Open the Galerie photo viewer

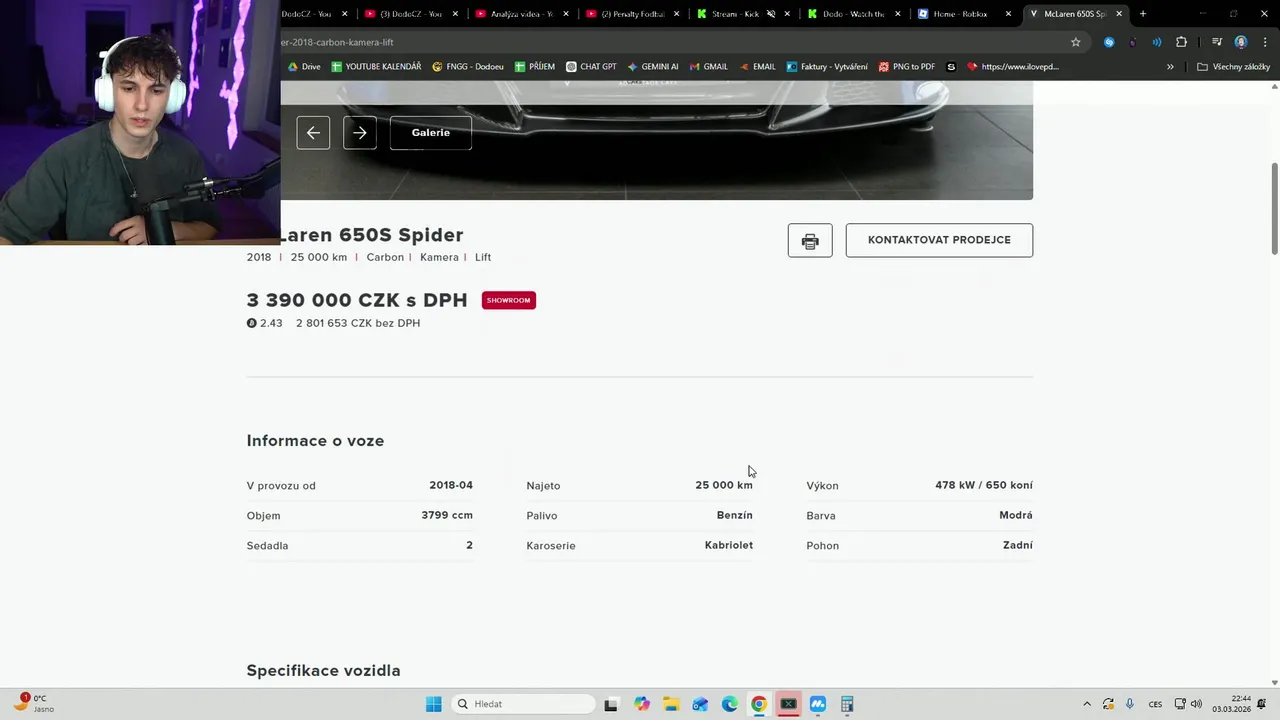[431, 133]
